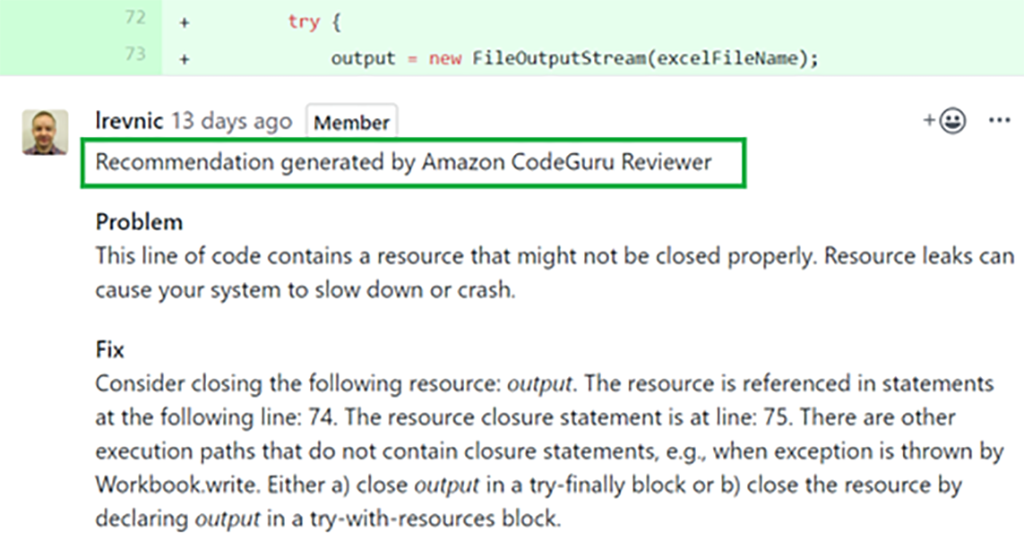The image size is (1024, 540).
Task: Click the 'Problem' heading
Action: coord(139,222)
